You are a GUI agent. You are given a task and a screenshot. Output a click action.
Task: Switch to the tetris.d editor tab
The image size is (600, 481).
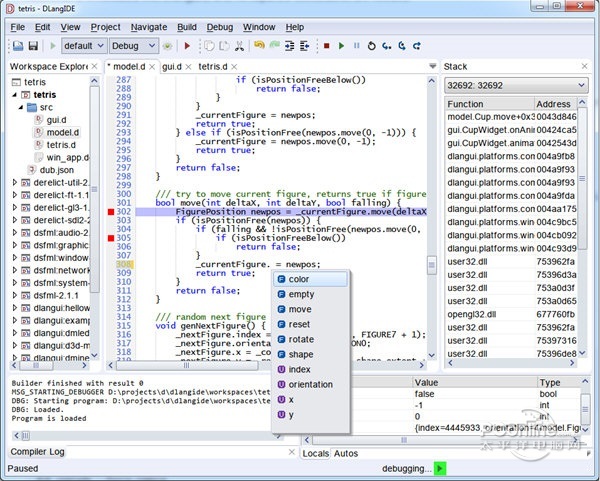coord(212,67)
